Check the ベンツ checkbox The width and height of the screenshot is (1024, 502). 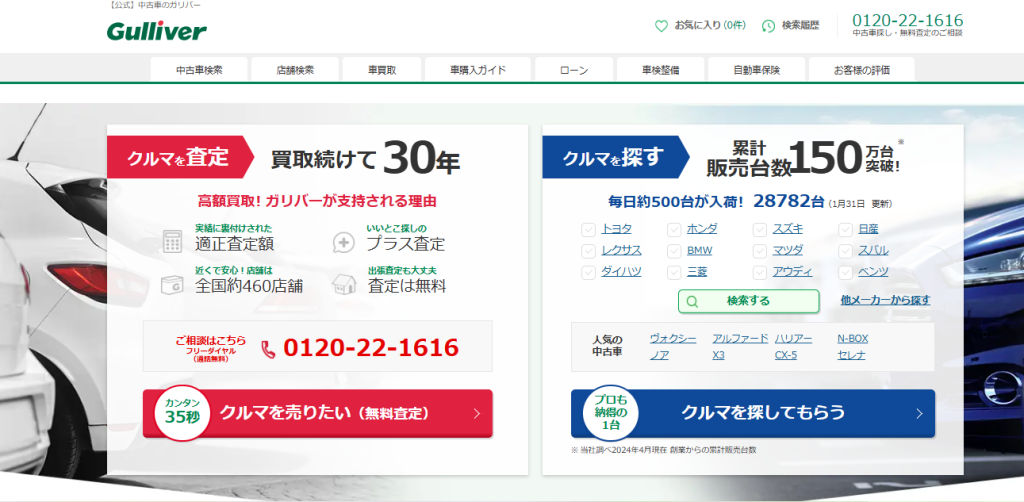point(846,272)
